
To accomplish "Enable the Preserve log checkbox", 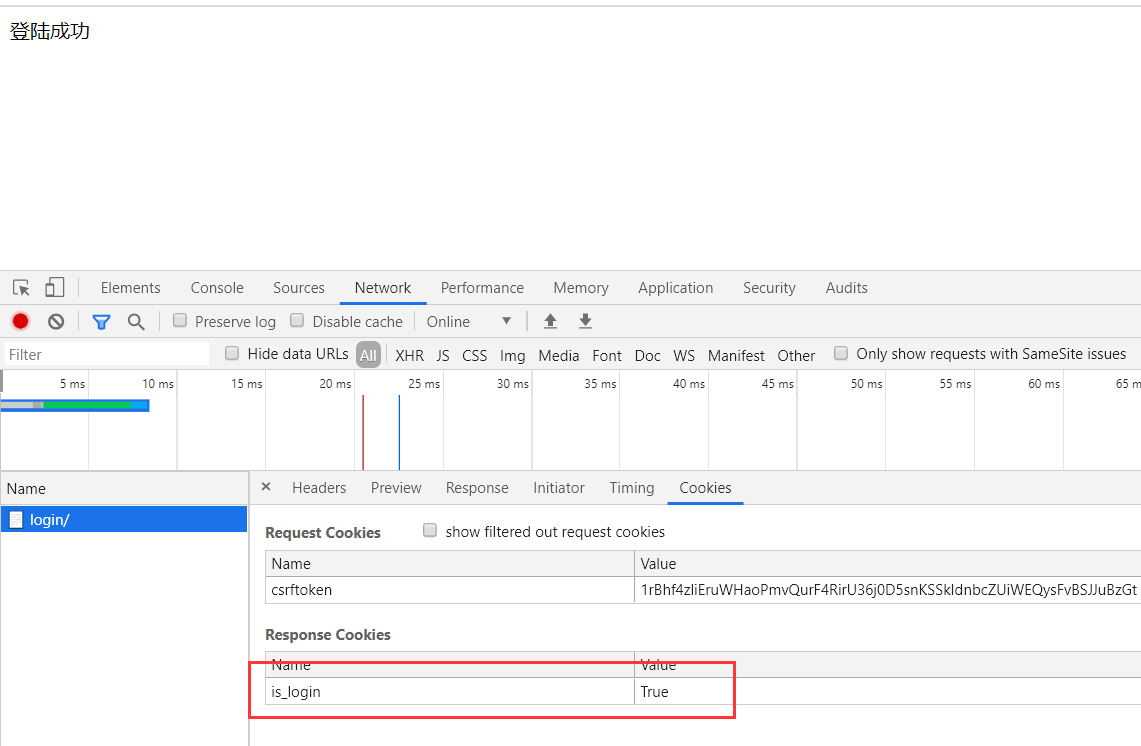I will 180,320.
